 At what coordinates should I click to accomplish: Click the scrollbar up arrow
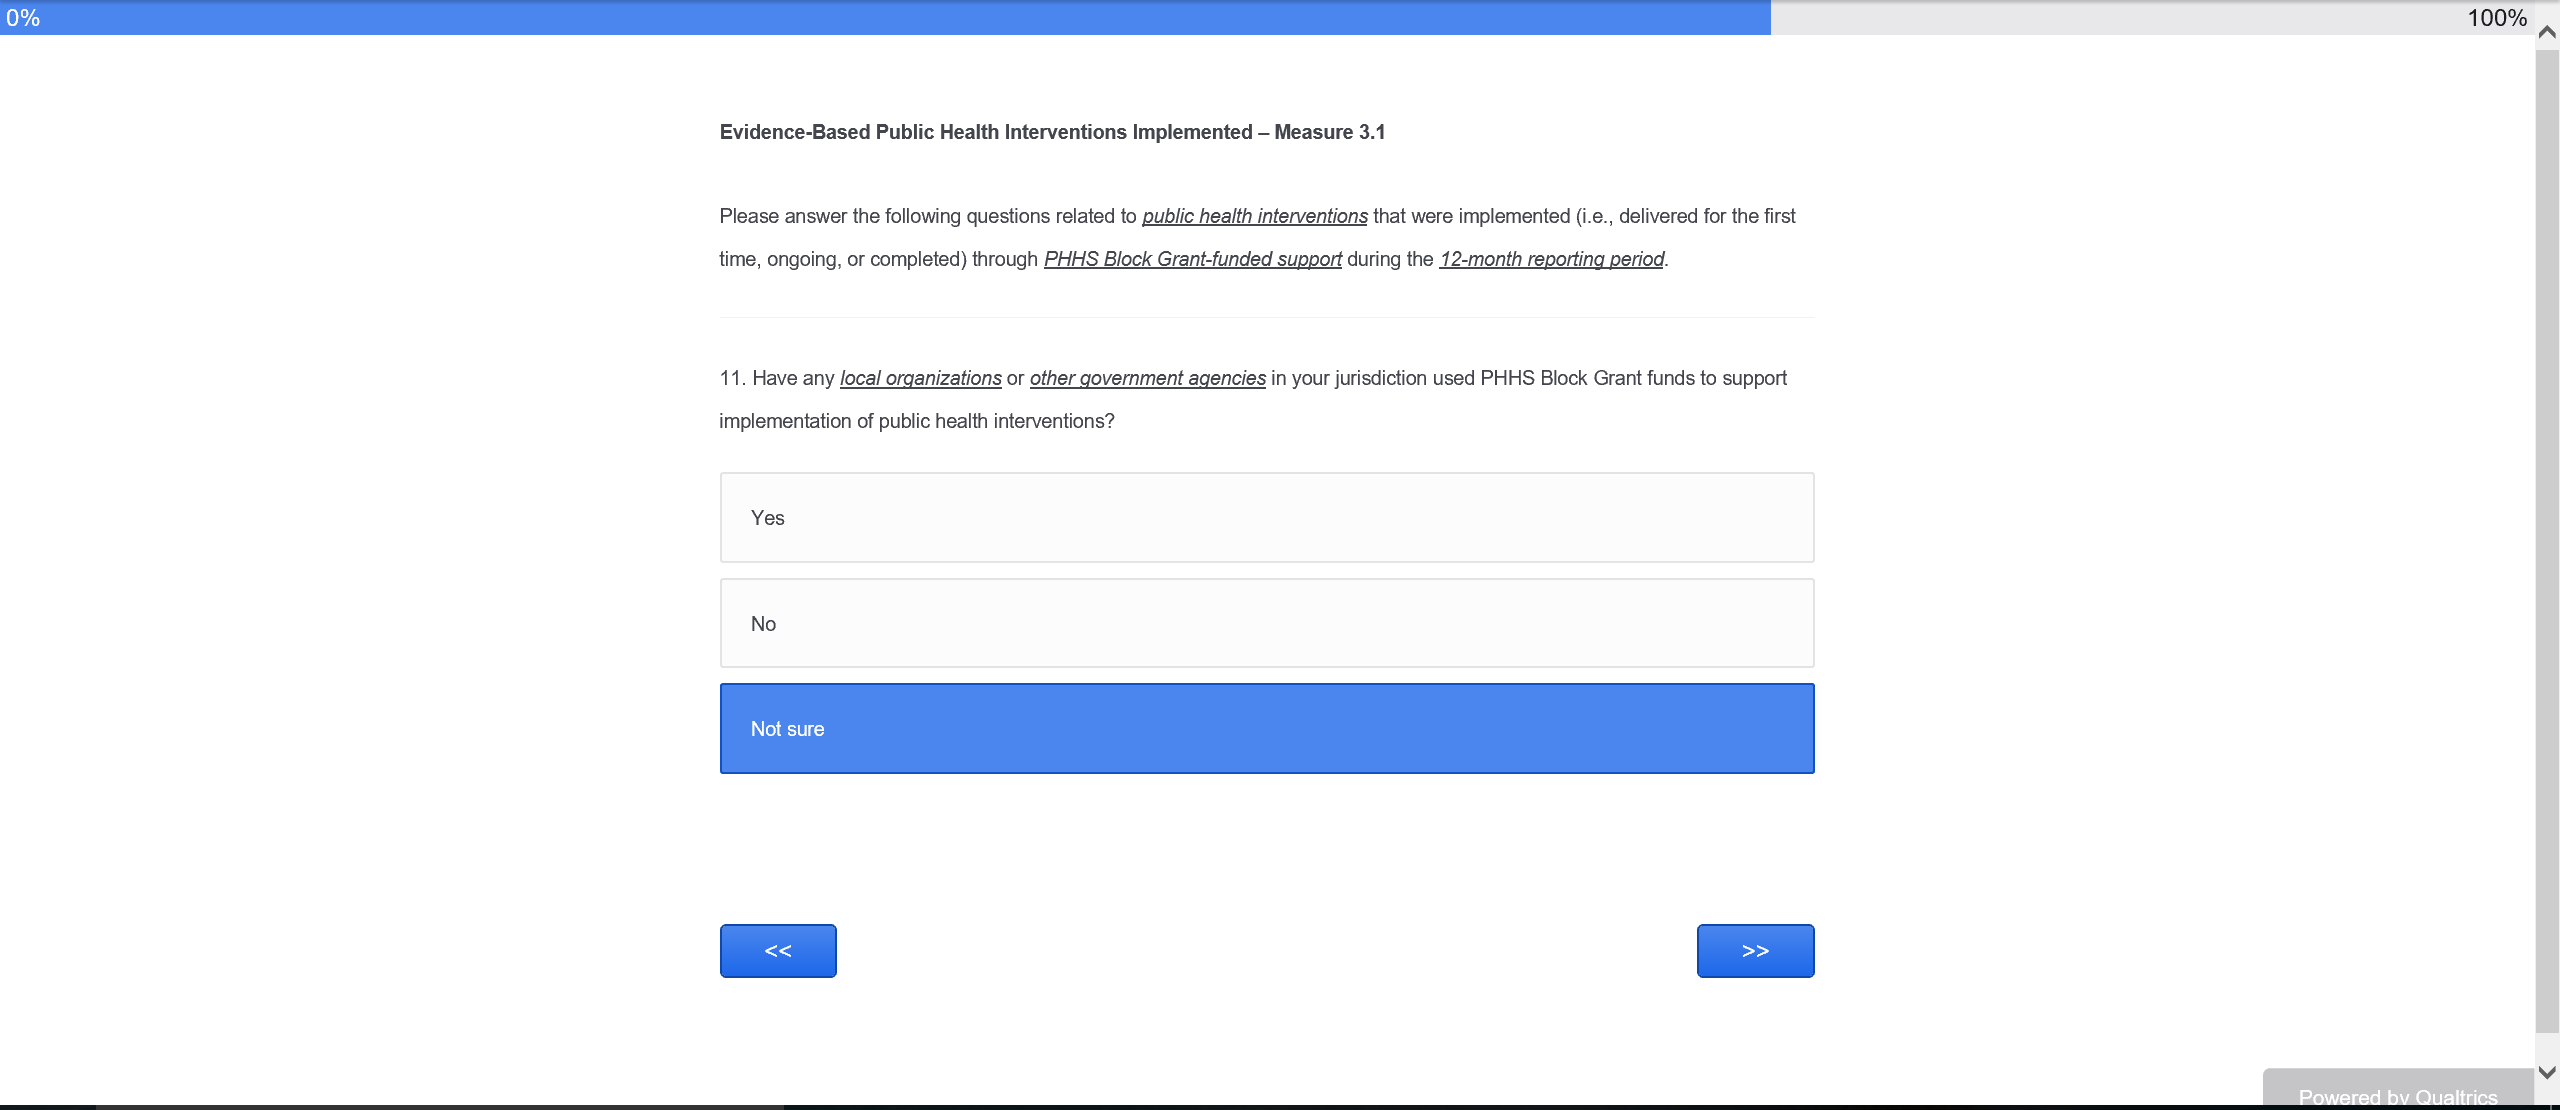pyautogui.click(x=2547, y=32)
